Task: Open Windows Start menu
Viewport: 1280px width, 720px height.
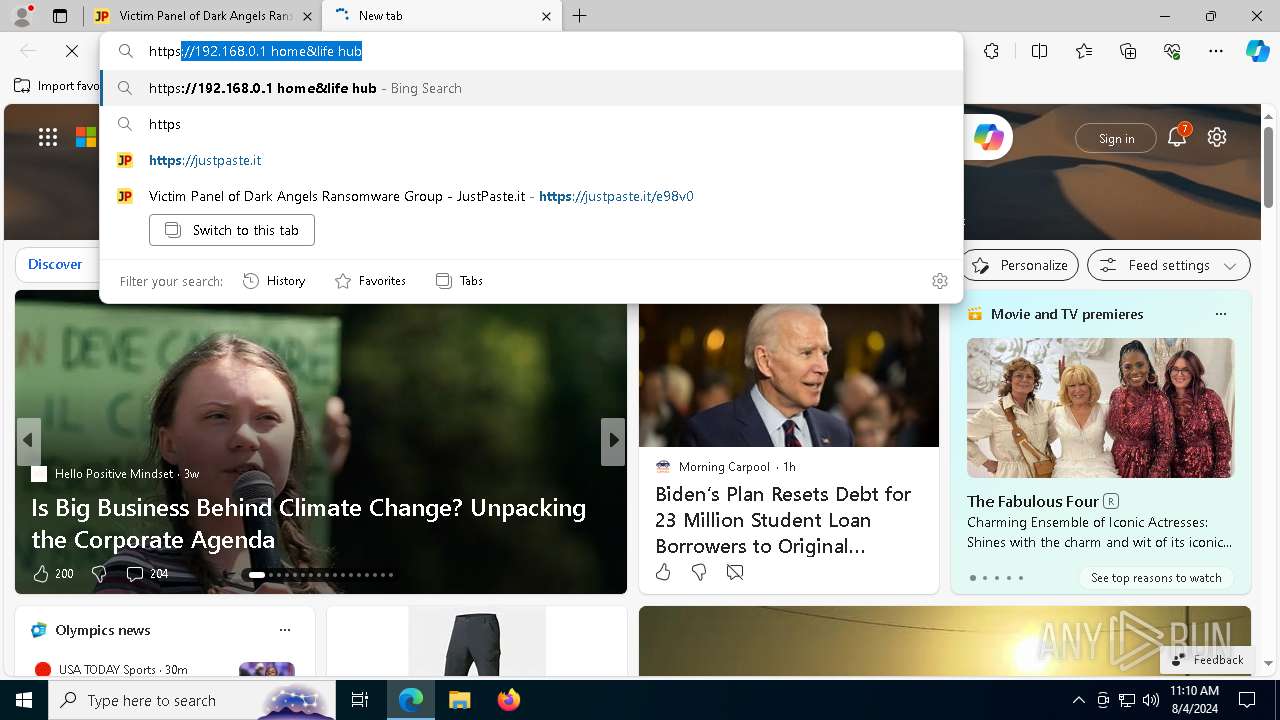Action: point(24,700)
